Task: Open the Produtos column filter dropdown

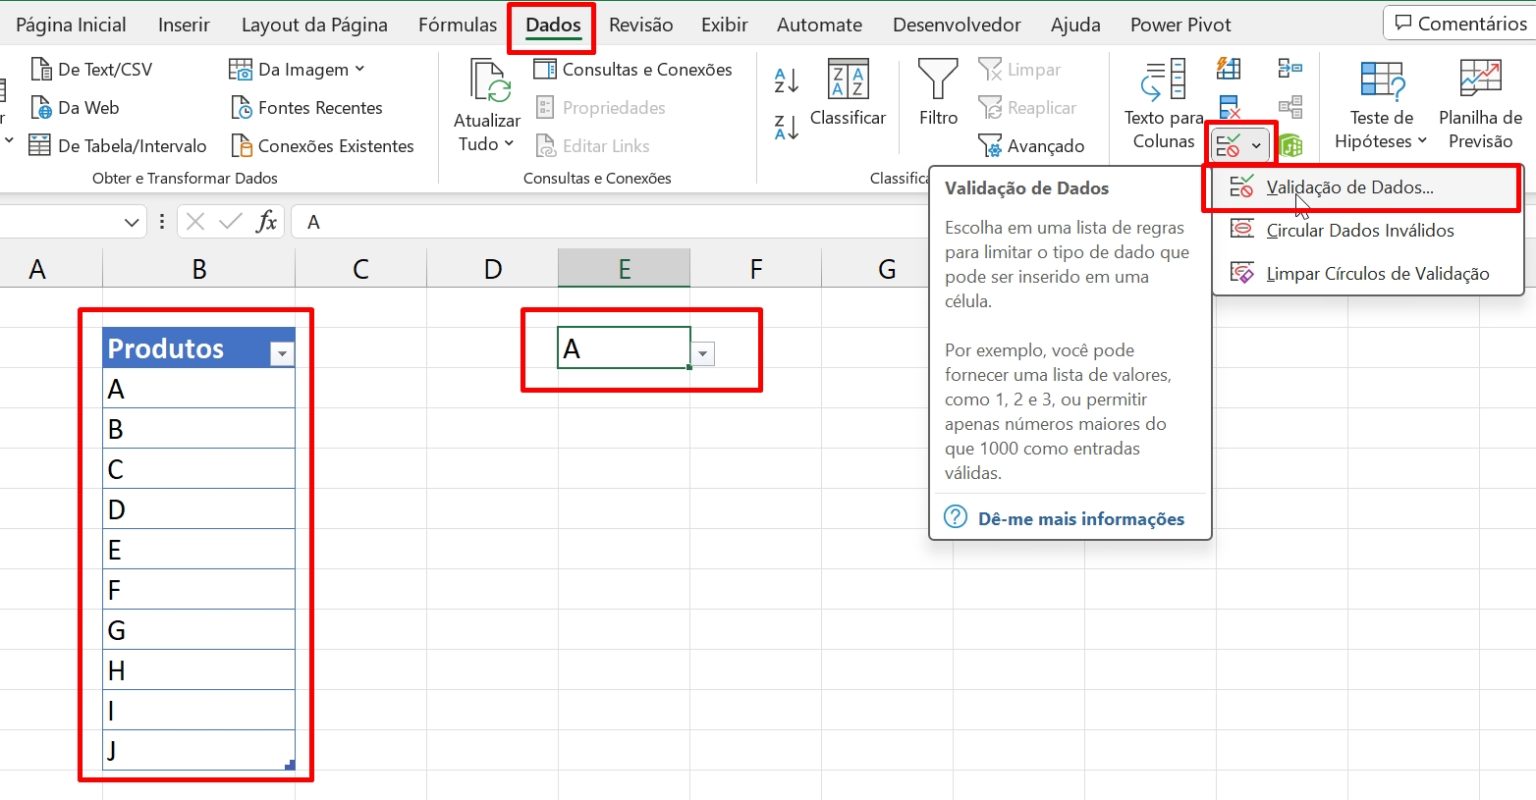Action: click(282, 351)
